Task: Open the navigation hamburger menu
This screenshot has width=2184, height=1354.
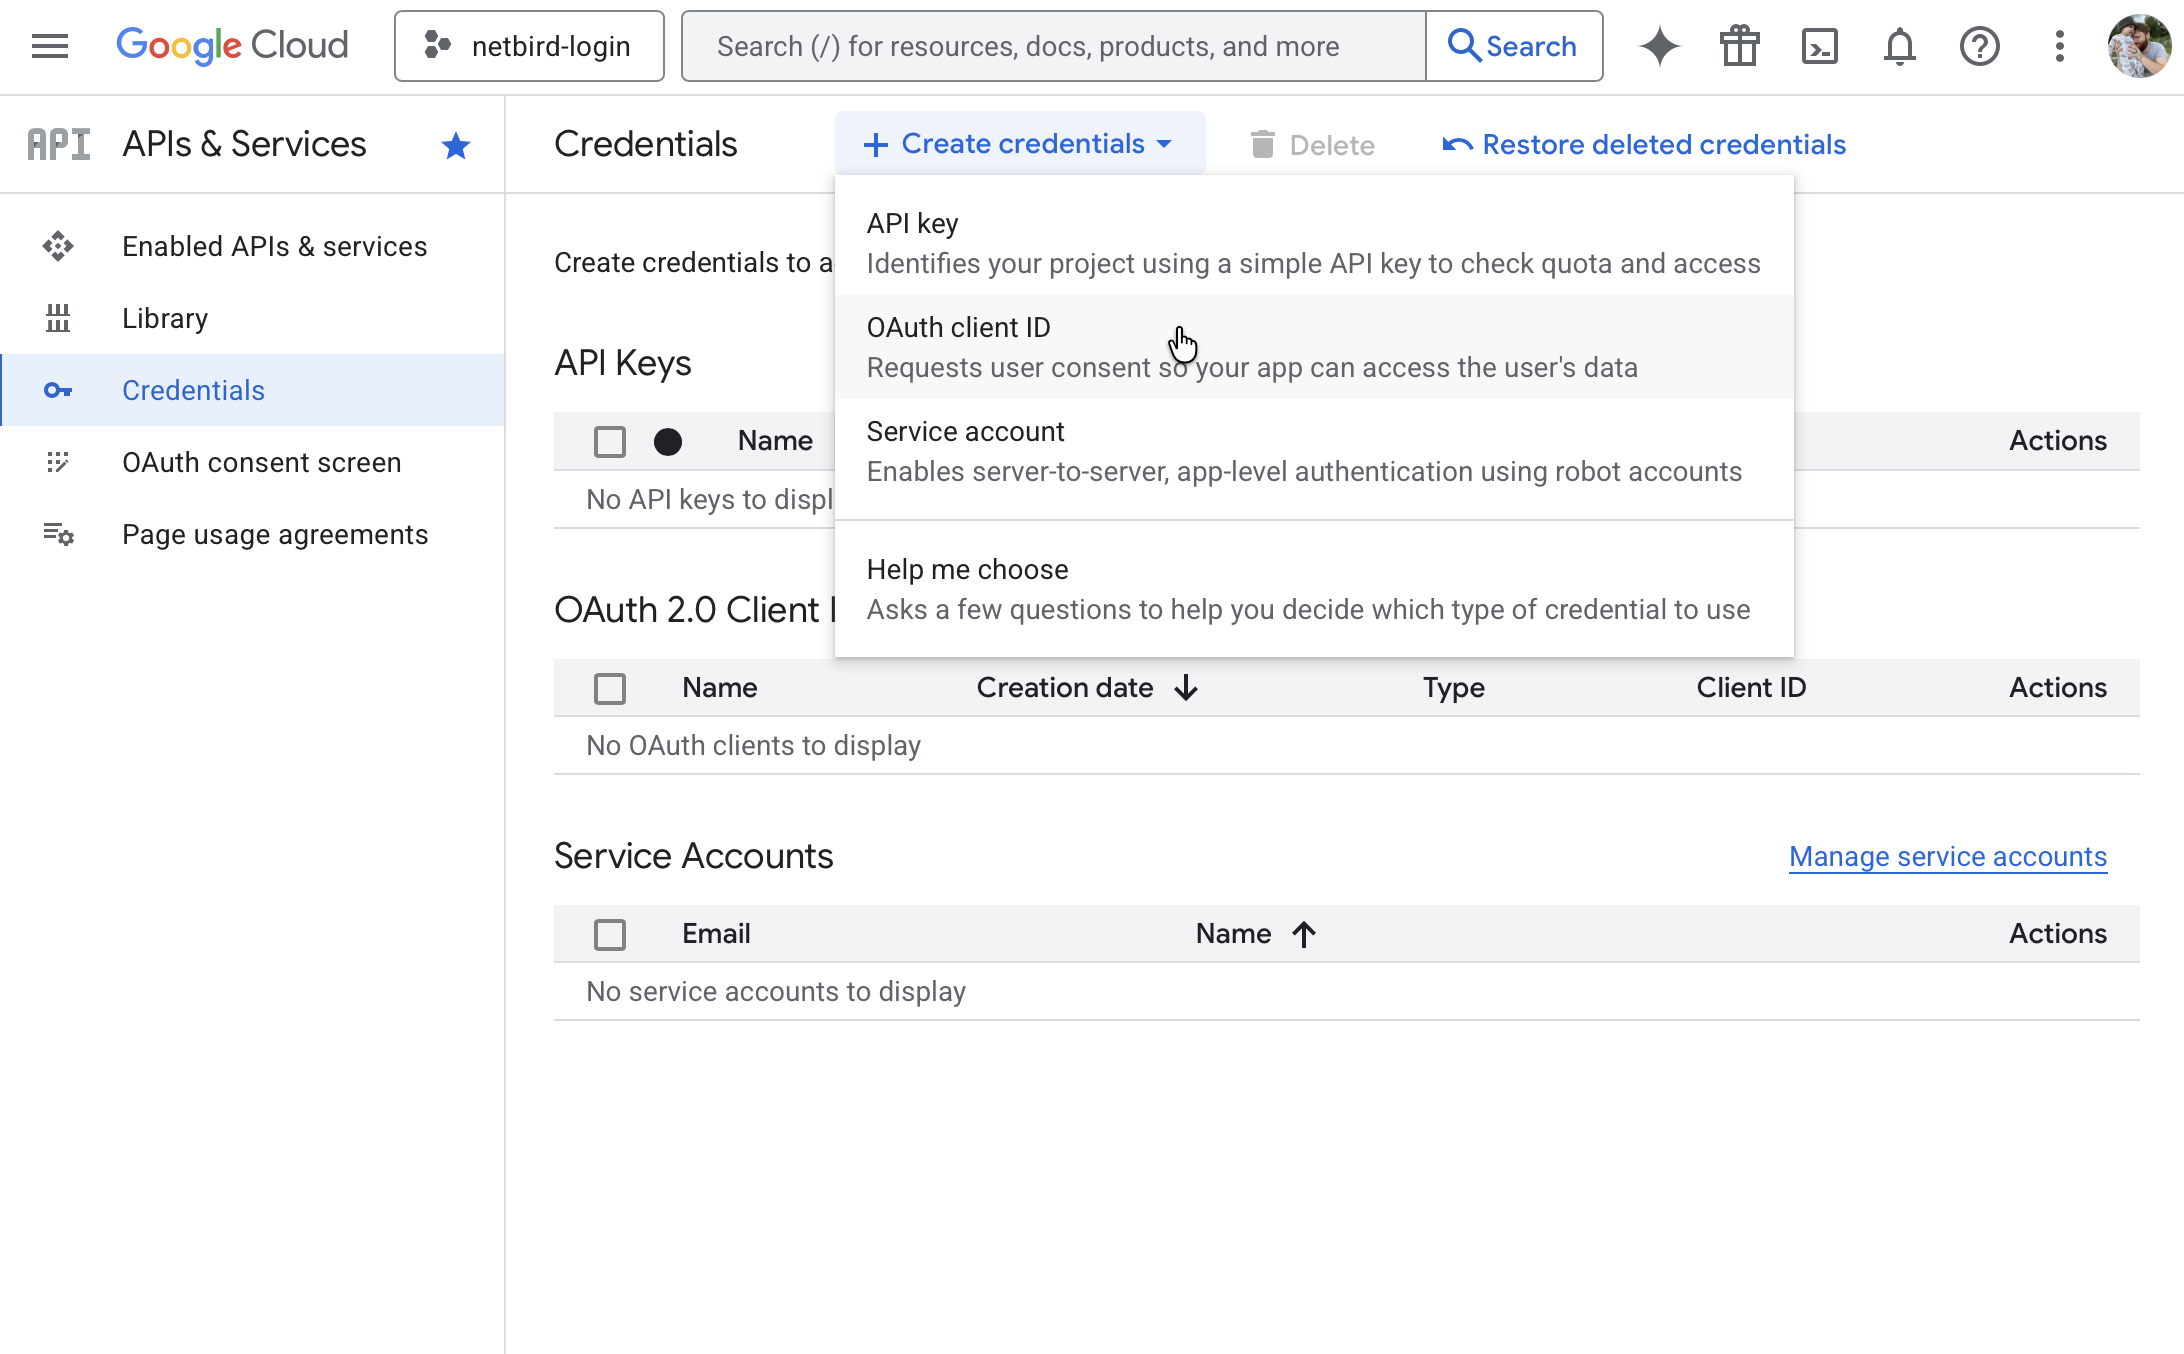Action: (49, 46)
